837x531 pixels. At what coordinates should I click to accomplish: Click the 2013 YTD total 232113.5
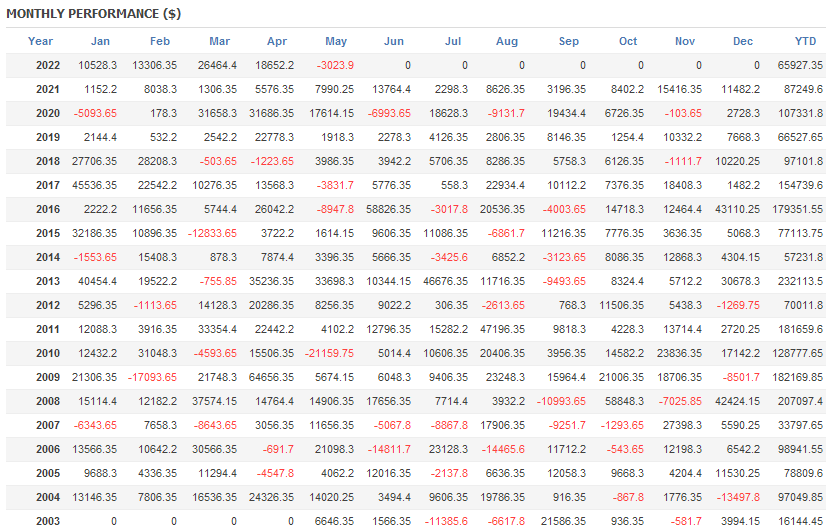[x=799, y=281]
